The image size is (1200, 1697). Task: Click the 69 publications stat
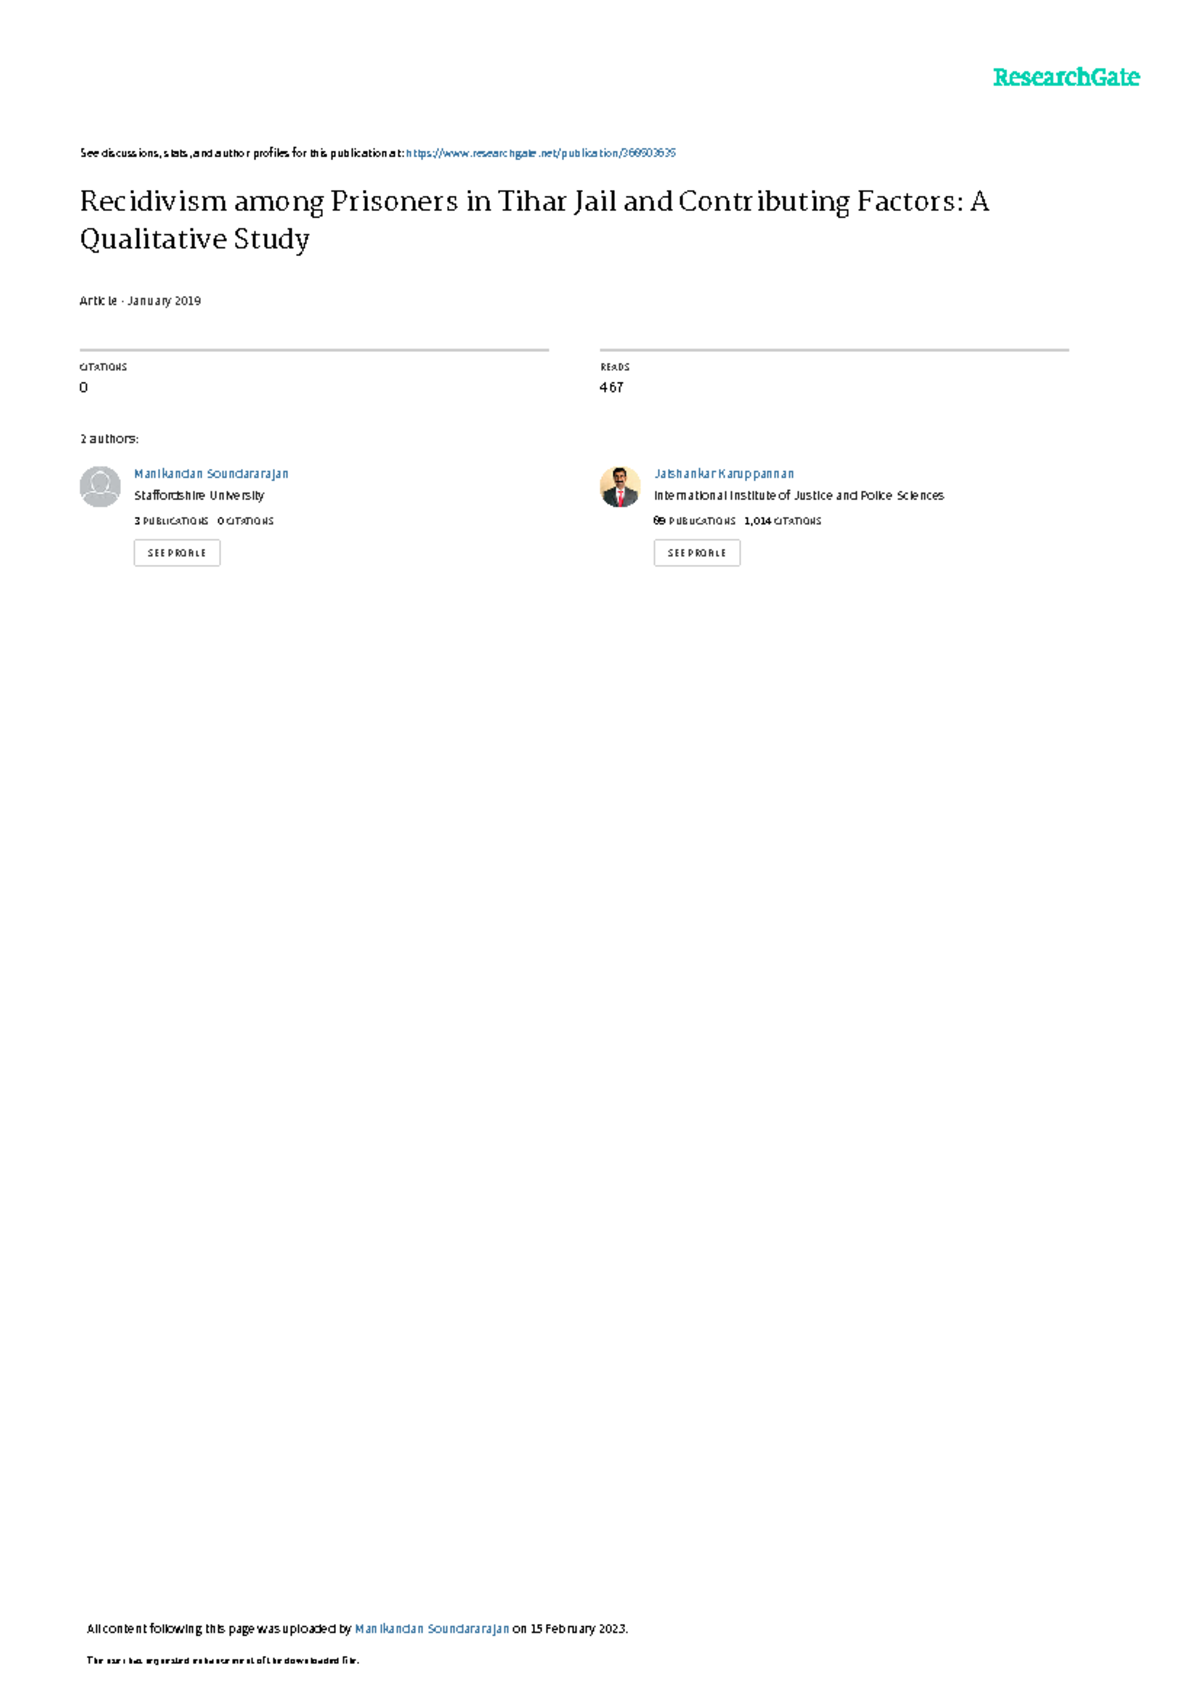click(694, 521)
